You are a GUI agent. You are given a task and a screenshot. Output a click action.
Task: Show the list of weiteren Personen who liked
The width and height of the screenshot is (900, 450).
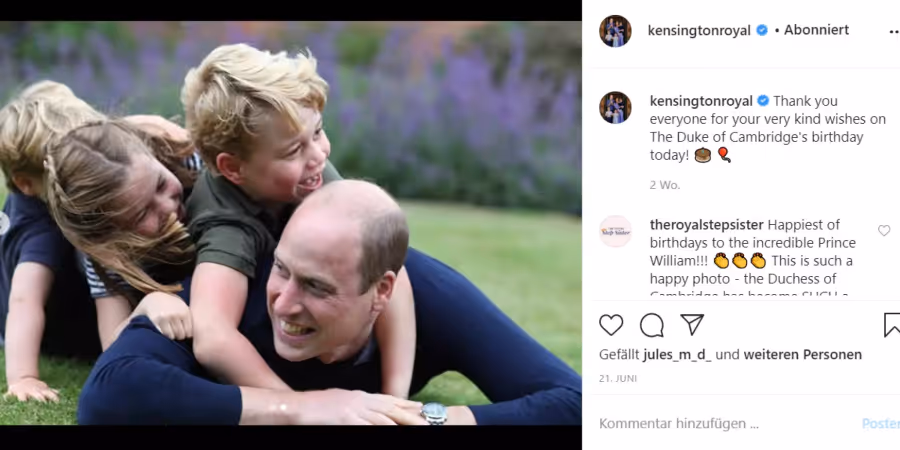[x=802, y=355]
